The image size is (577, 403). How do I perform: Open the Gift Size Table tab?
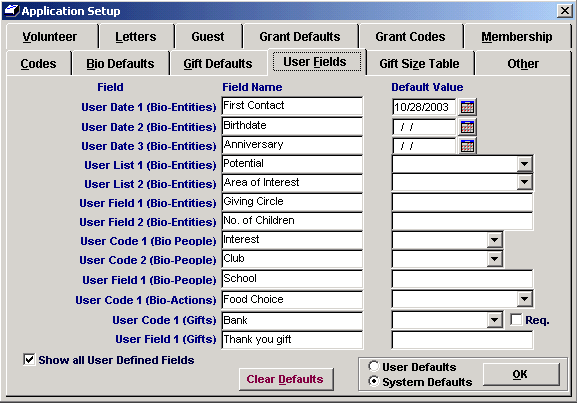tap(420, 64)
